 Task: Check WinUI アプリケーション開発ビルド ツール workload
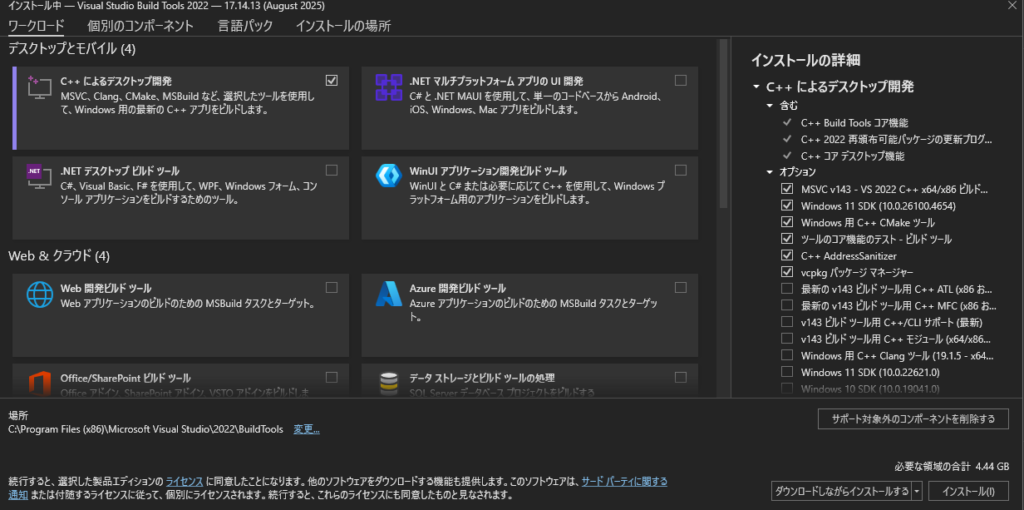(x=680, y=170)
